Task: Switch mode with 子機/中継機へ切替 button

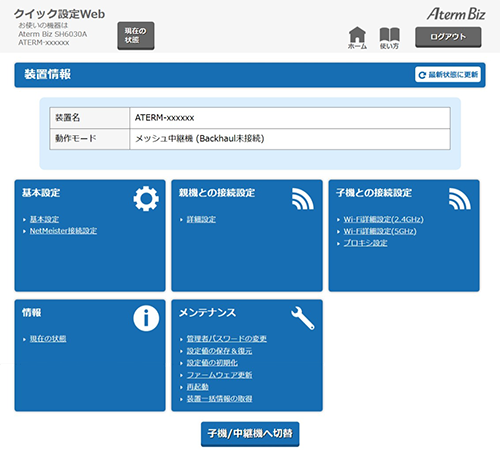Action: click(250, 434)
